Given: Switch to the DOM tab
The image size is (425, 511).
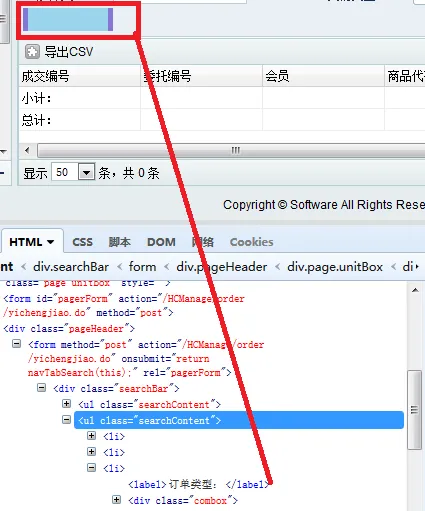Looking at the screenshot, I should tap(161, 242).
